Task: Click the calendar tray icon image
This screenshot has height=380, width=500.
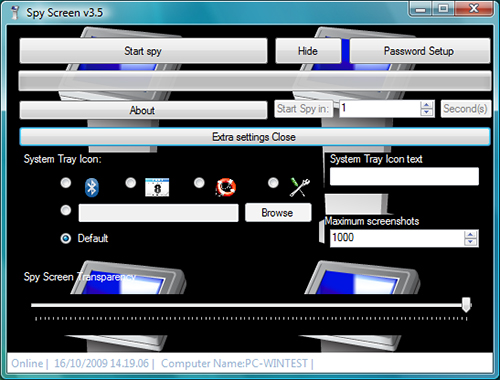Action: (157, 187)
